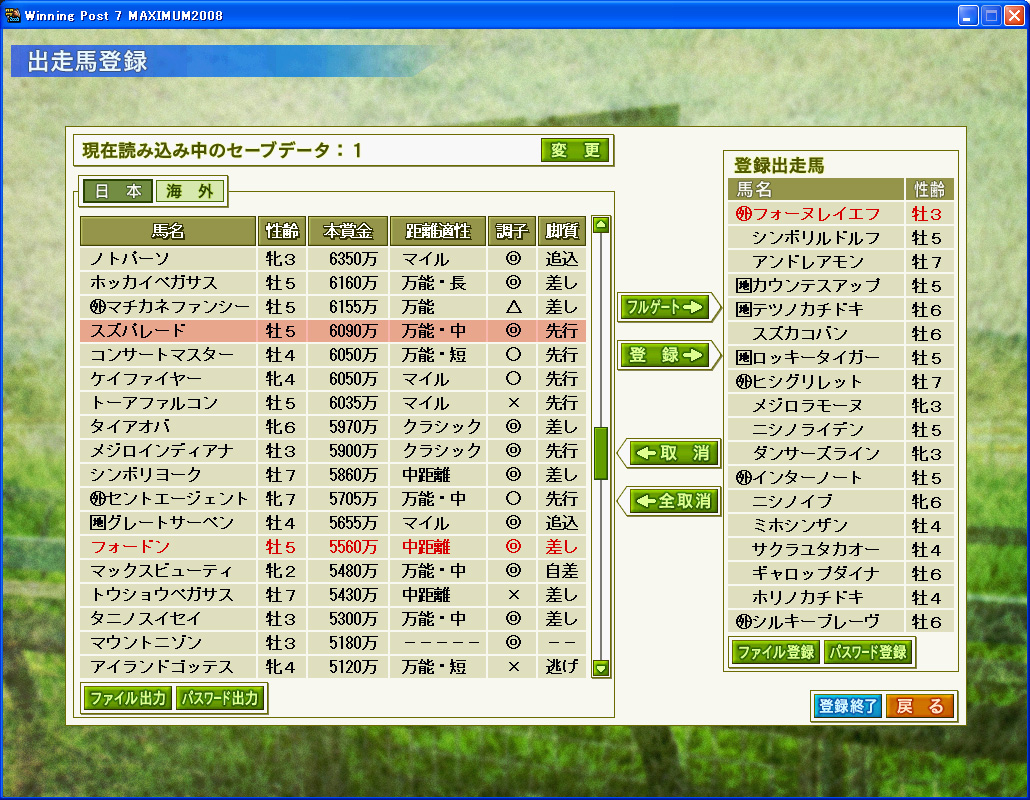Screen dimensions: 1030x800
Task: Click the 性齢 header in left table
Action: [x=282, y=231]
